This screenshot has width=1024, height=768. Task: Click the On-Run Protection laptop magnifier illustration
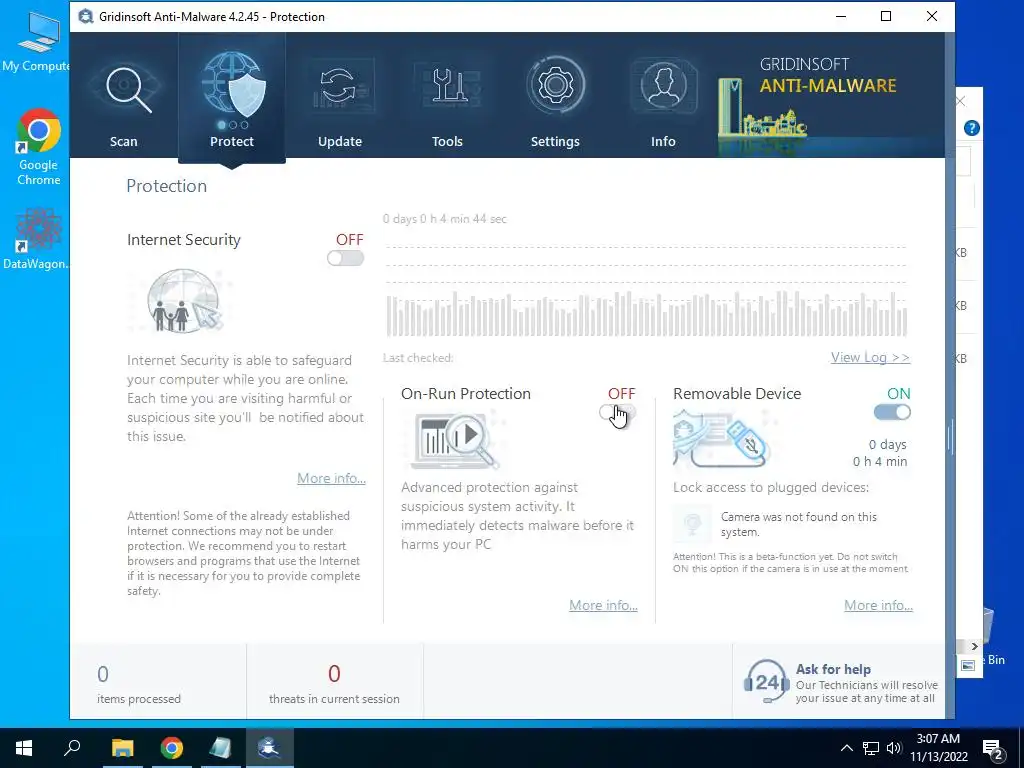[455, 439]
